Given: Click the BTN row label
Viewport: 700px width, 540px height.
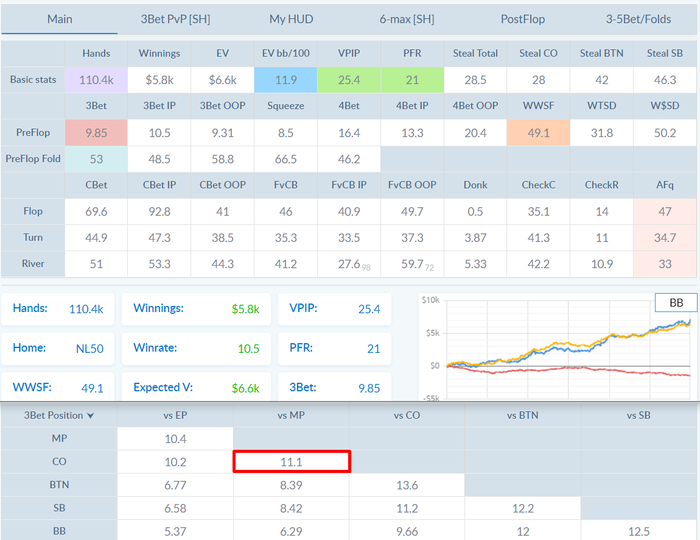Looking at the screenshot, I should point(59,485).
